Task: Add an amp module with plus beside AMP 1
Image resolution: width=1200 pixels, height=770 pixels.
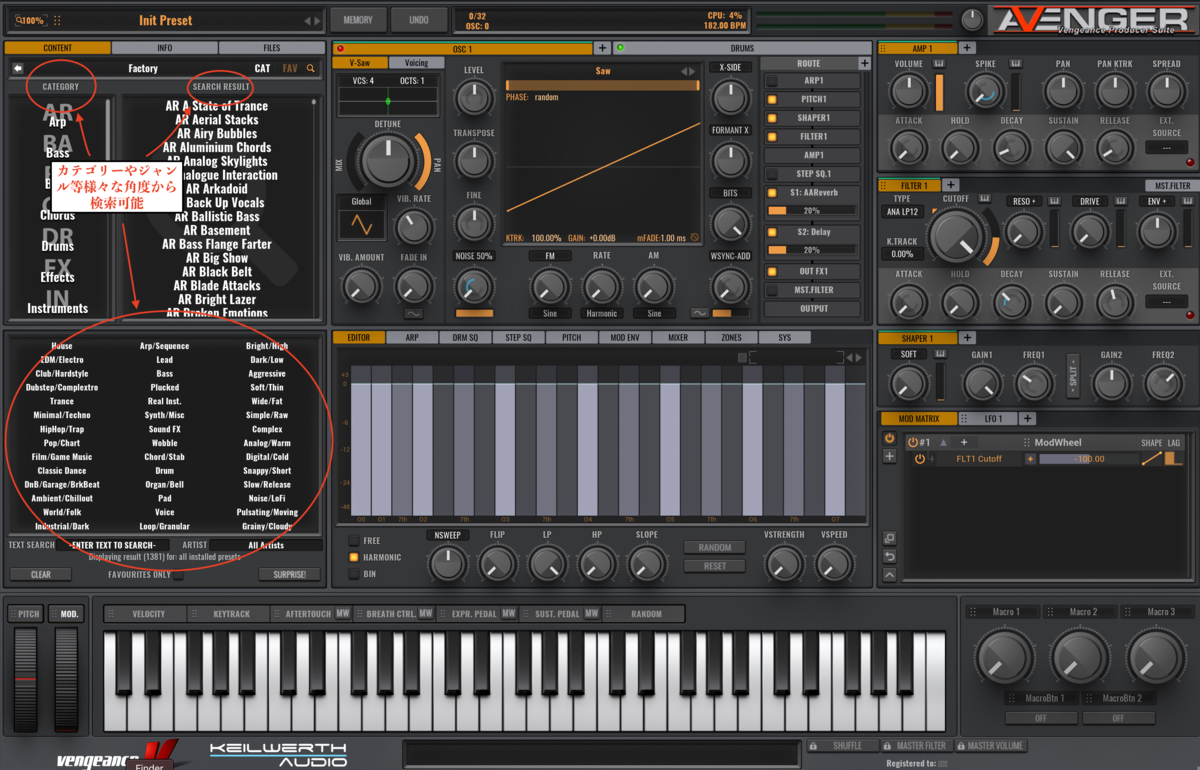Action: point(967,48)
